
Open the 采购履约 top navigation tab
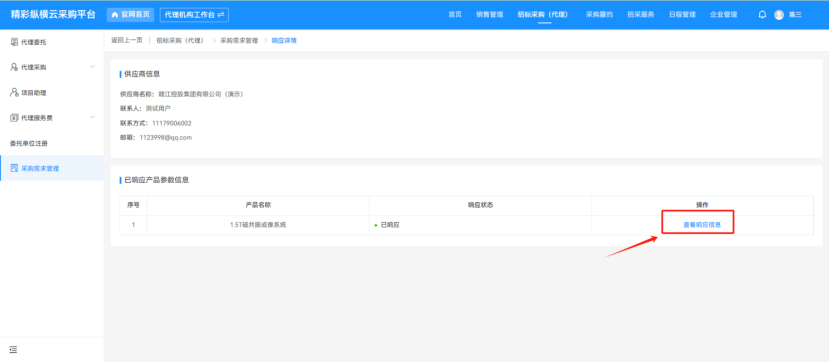tap(599, 15)
